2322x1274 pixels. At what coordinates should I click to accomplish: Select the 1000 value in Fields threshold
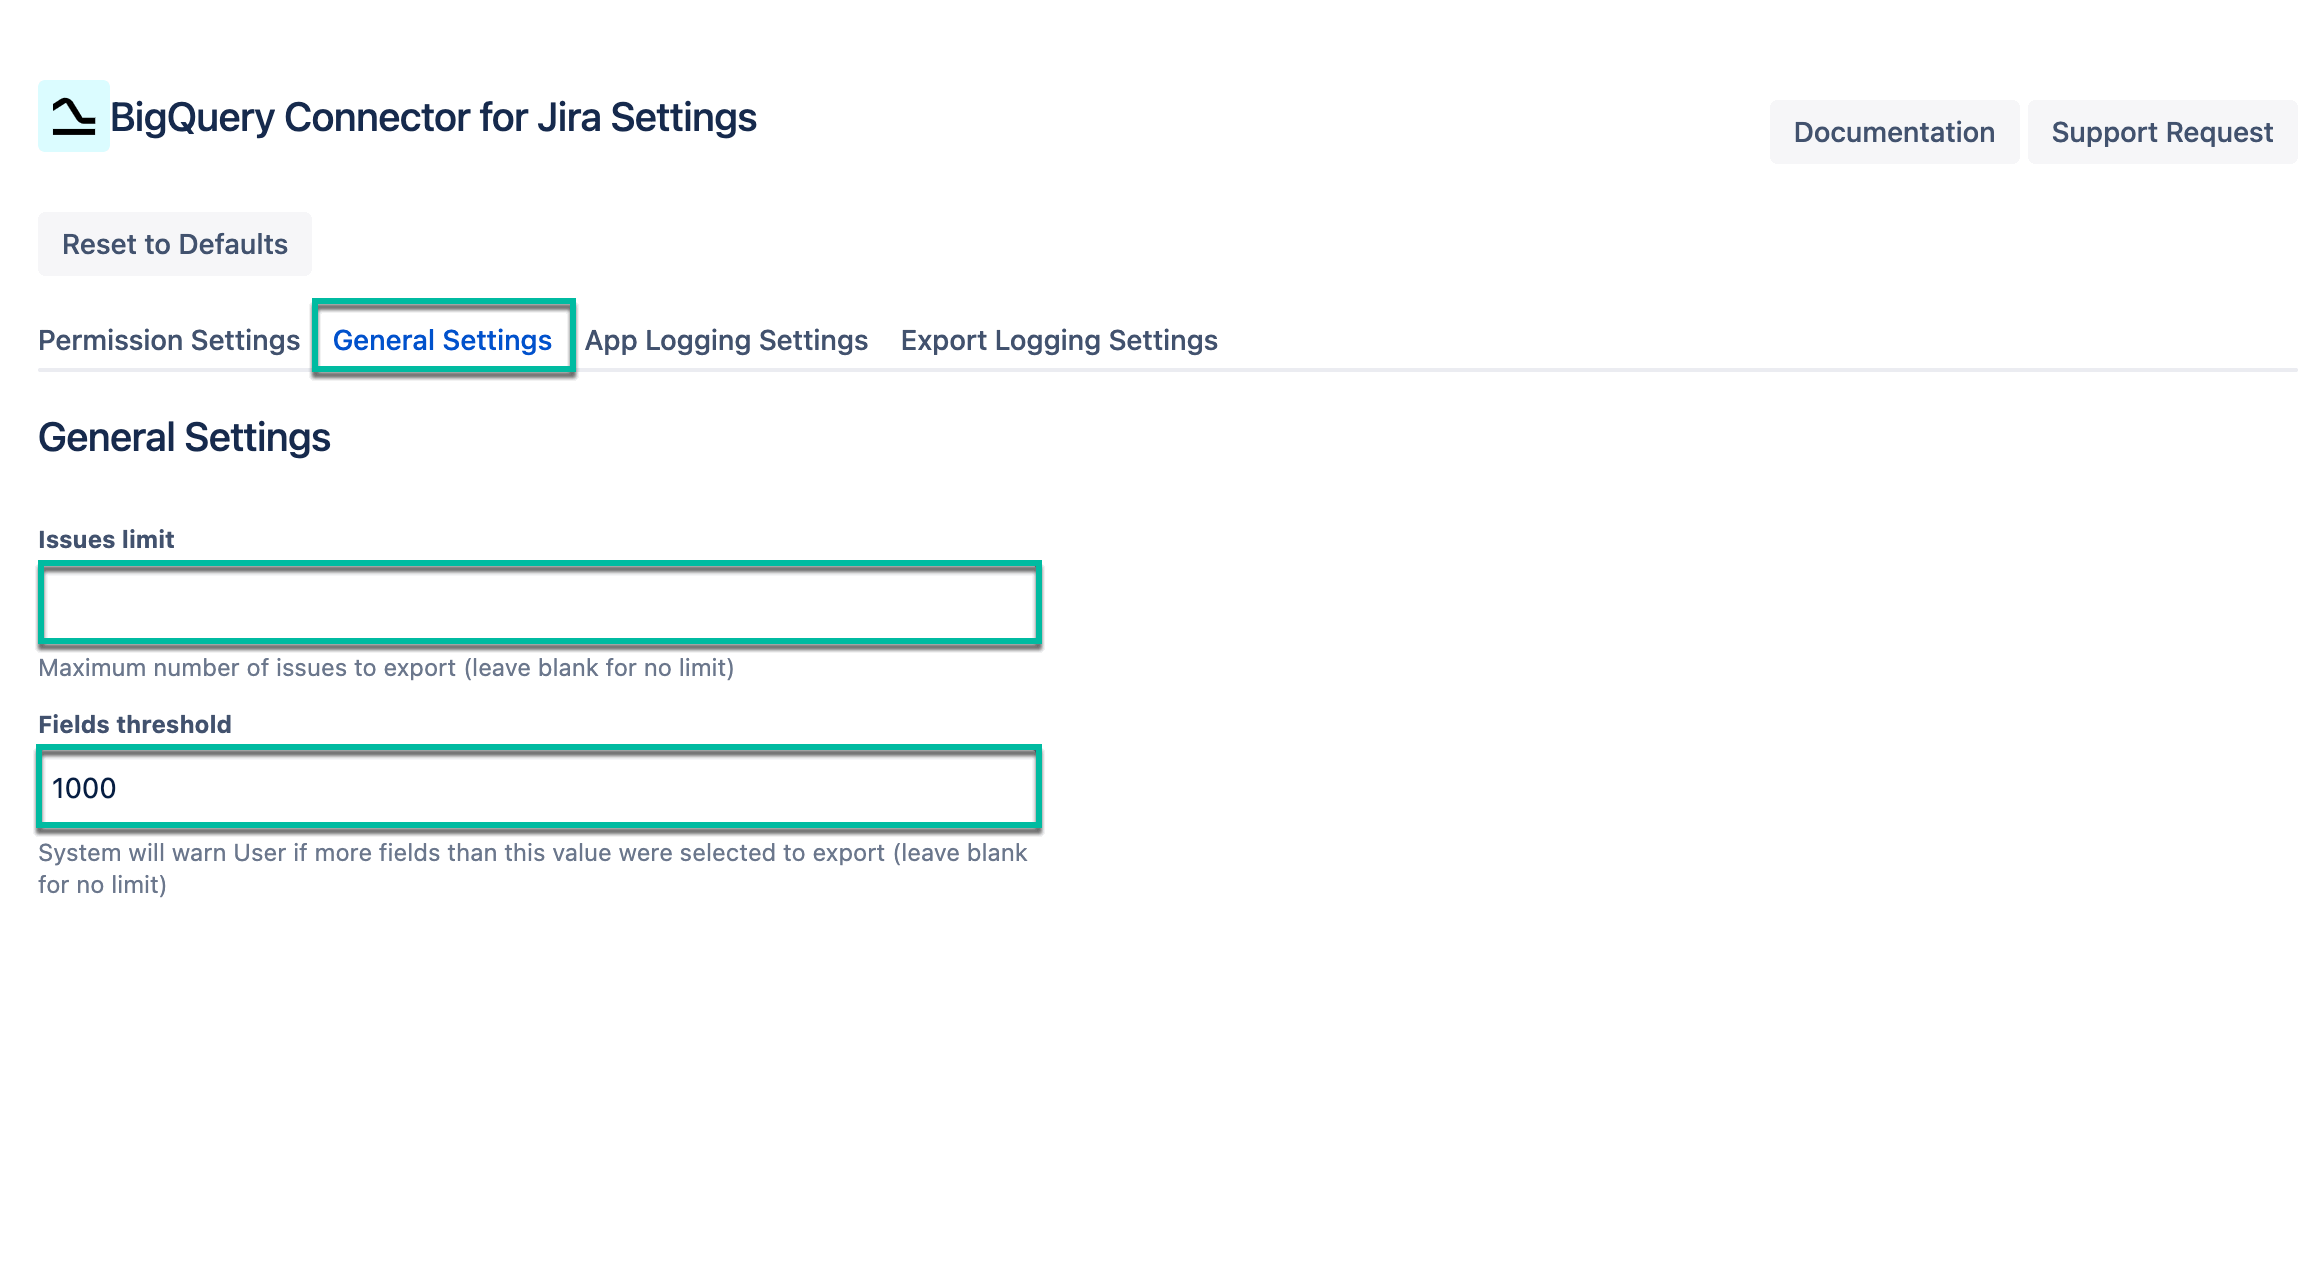click(83, 788)
